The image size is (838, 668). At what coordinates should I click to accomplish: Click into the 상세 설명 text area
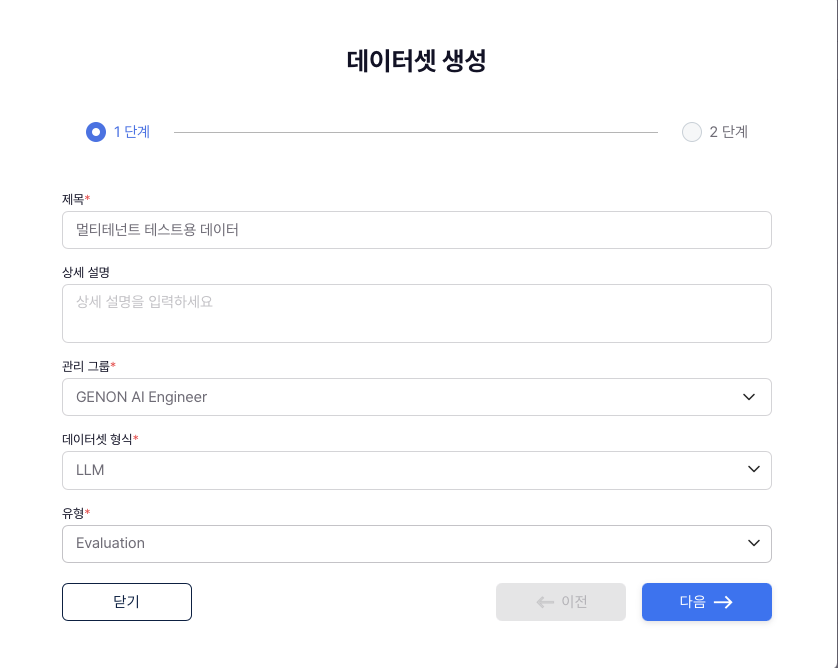click(x=416, y=313)
